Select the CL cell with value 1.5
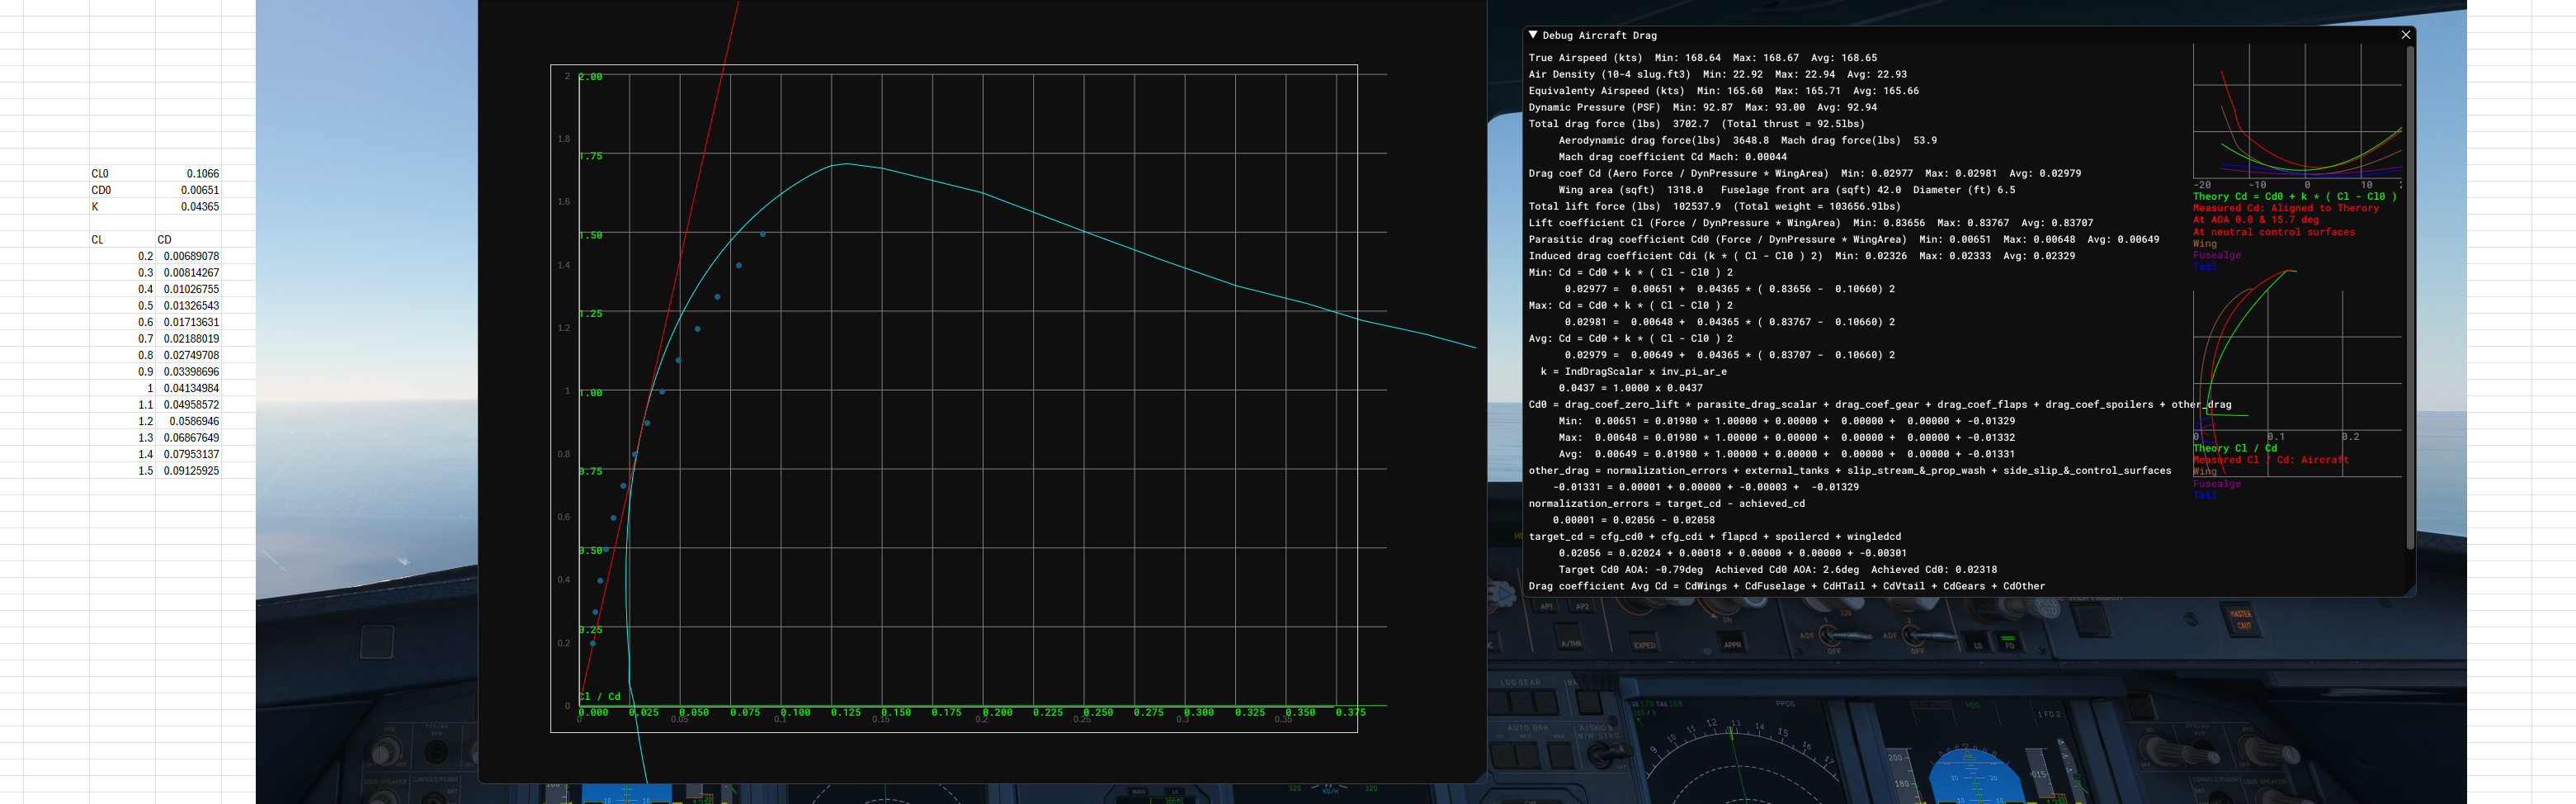Viewport: 2576px width, 804px height. (x=123, y=470)
